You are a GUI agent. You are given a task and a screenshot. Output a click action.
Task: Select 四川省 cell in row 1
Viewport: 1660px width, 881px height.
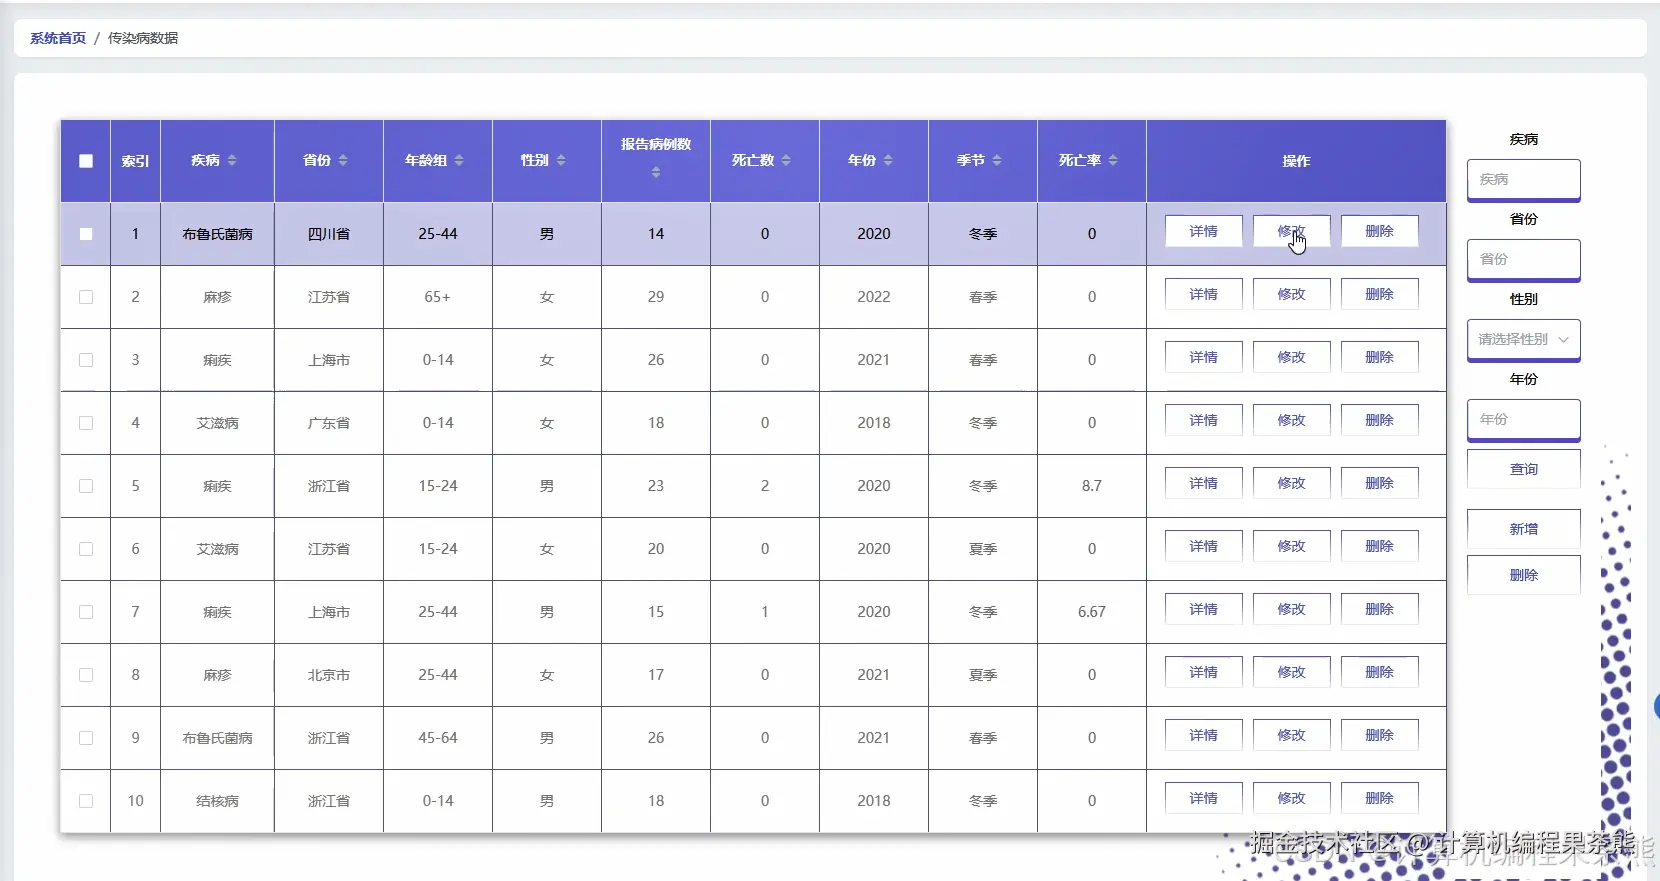point(329,234)
